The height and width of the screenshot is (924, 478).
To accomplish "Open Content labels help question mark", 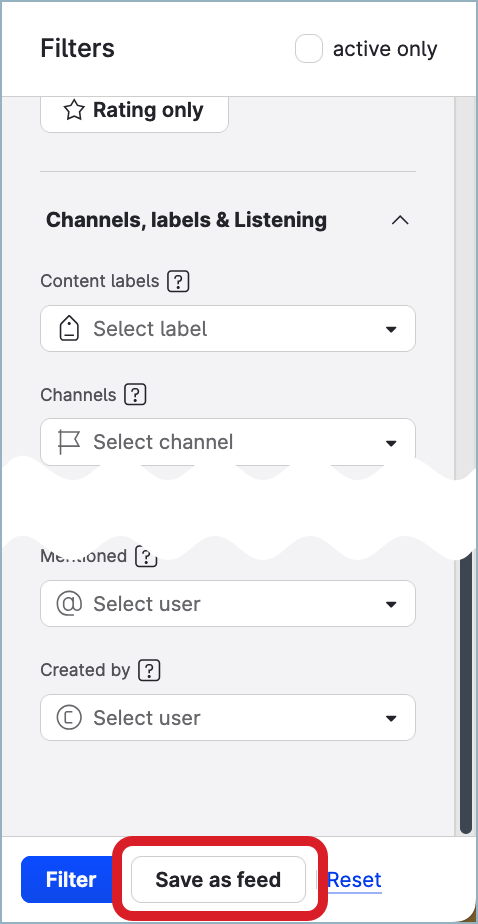I will click(x=178, y=282).
